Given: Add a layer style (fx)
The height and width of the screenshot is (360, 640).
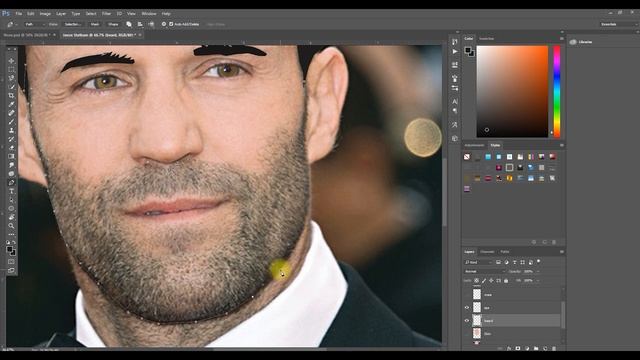Looking at the screenshot, I should click(509, 349).
